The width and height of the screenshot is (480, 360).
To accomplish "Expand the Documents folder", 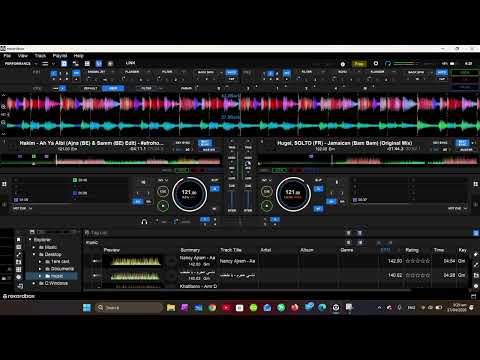I will pyautogui.click(x=40, y=269).
